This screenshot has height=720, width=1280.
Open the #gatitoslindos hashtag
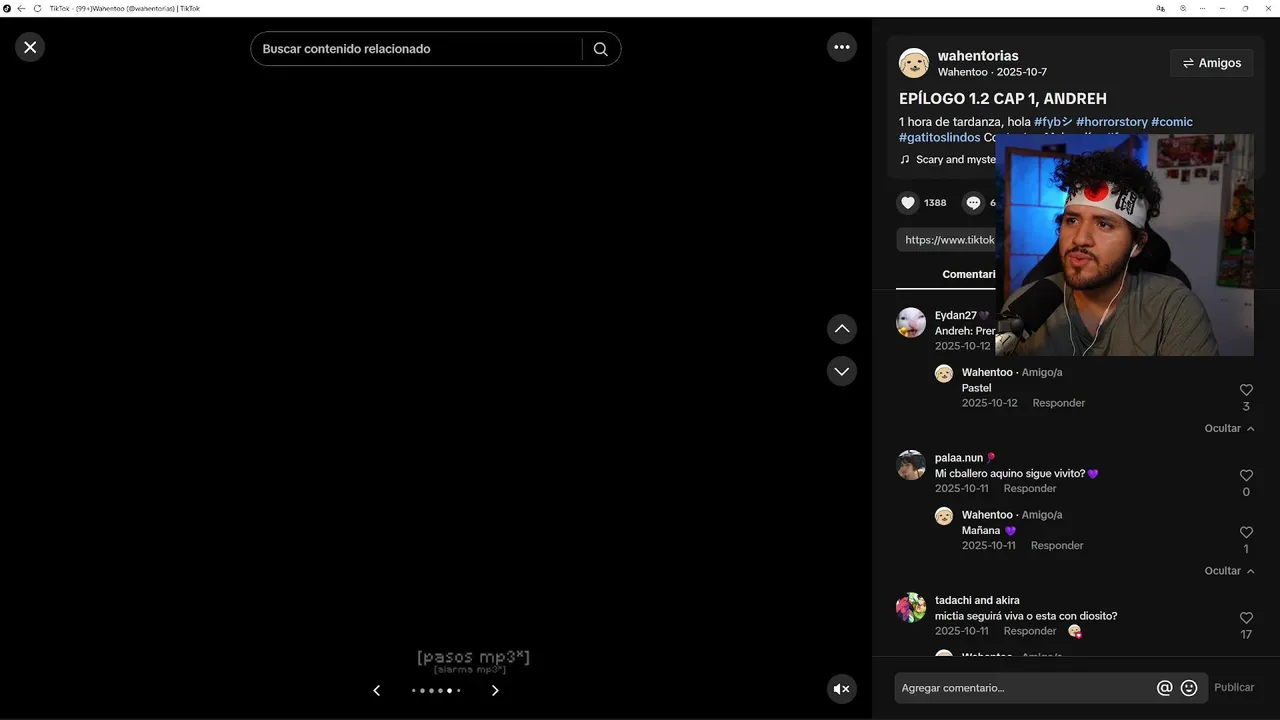940,138
